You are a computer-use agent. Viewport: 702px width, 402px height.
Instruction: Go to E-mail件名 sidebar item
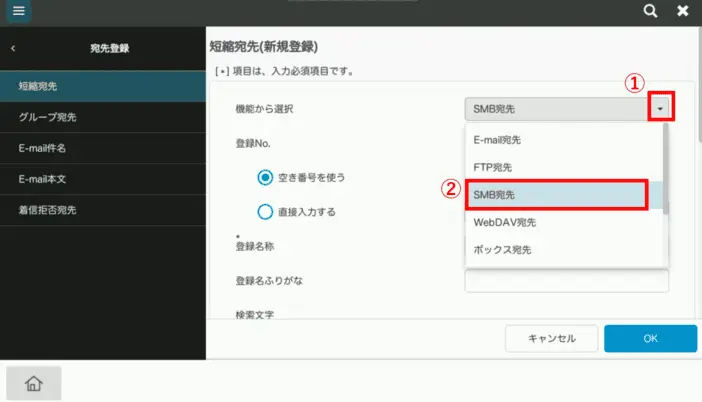click(102, 148)
